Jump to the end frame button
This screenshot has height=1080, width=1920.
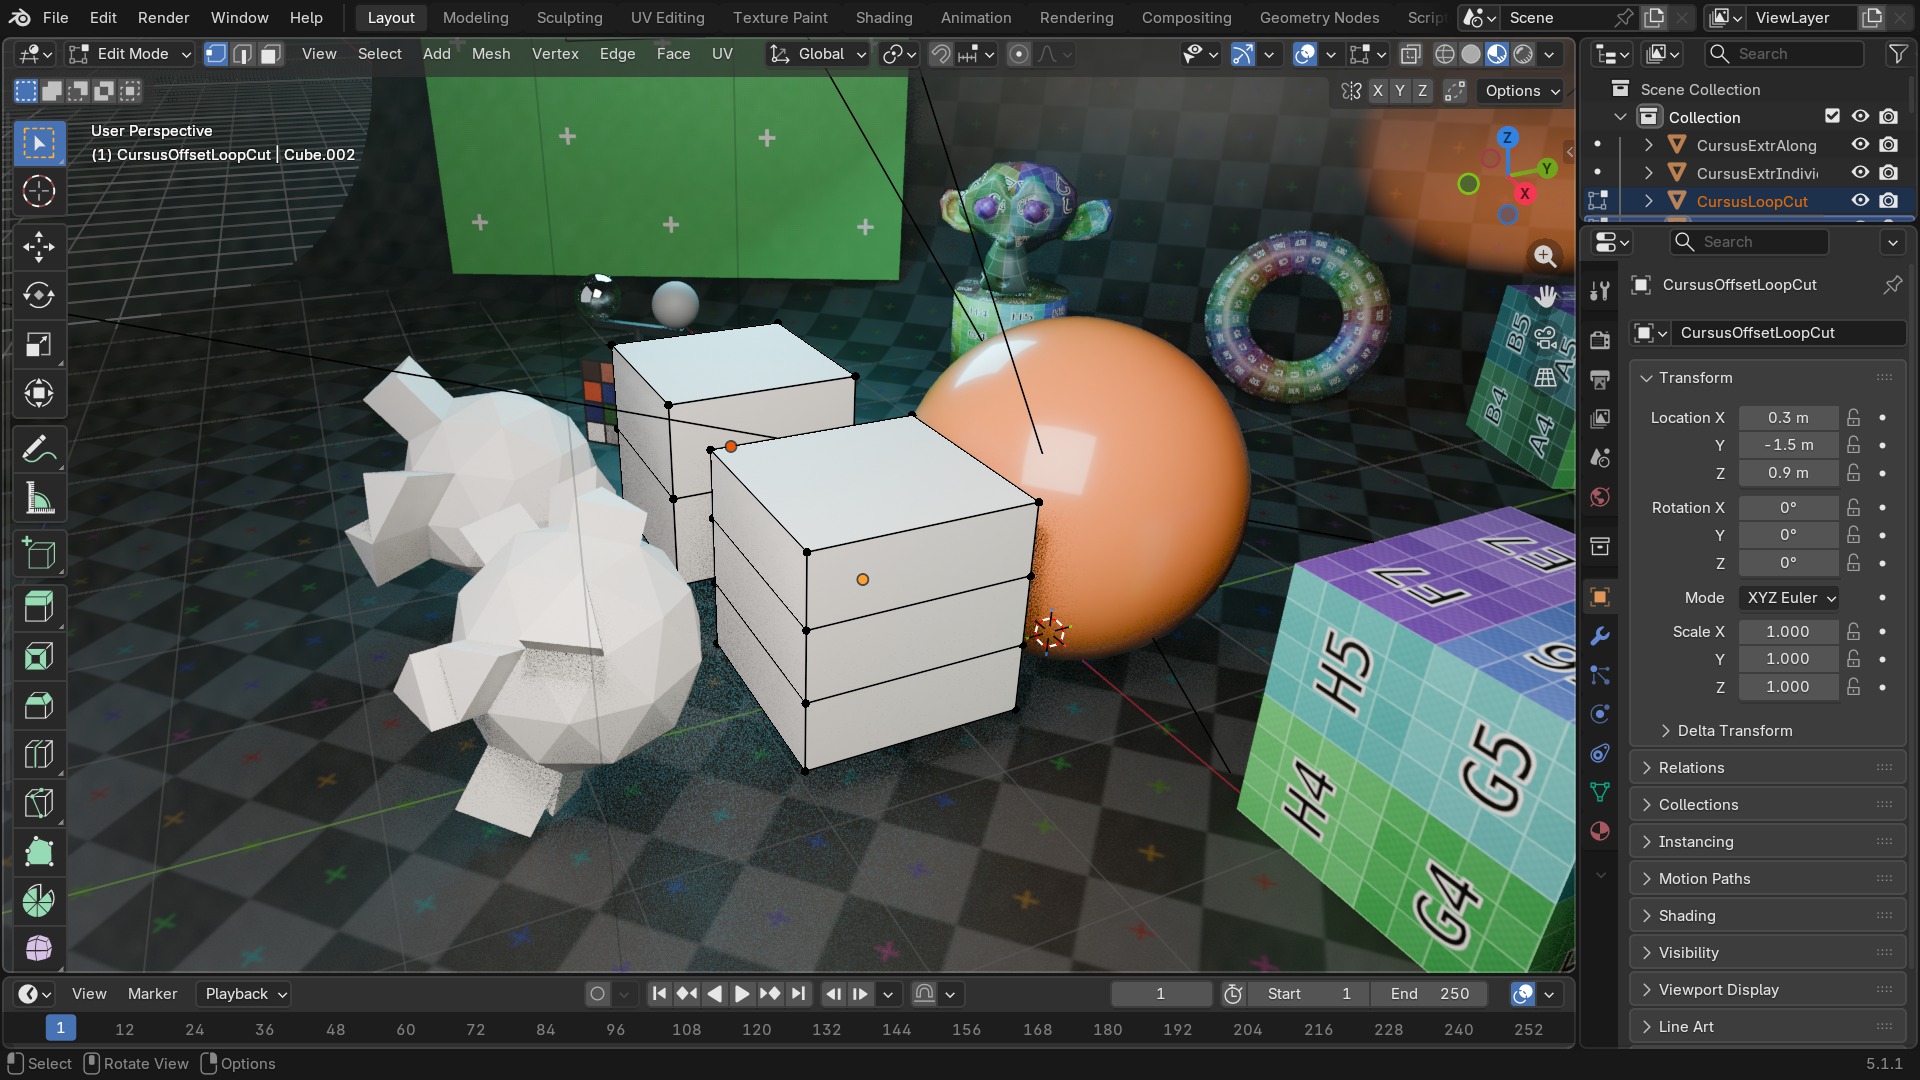798,994
